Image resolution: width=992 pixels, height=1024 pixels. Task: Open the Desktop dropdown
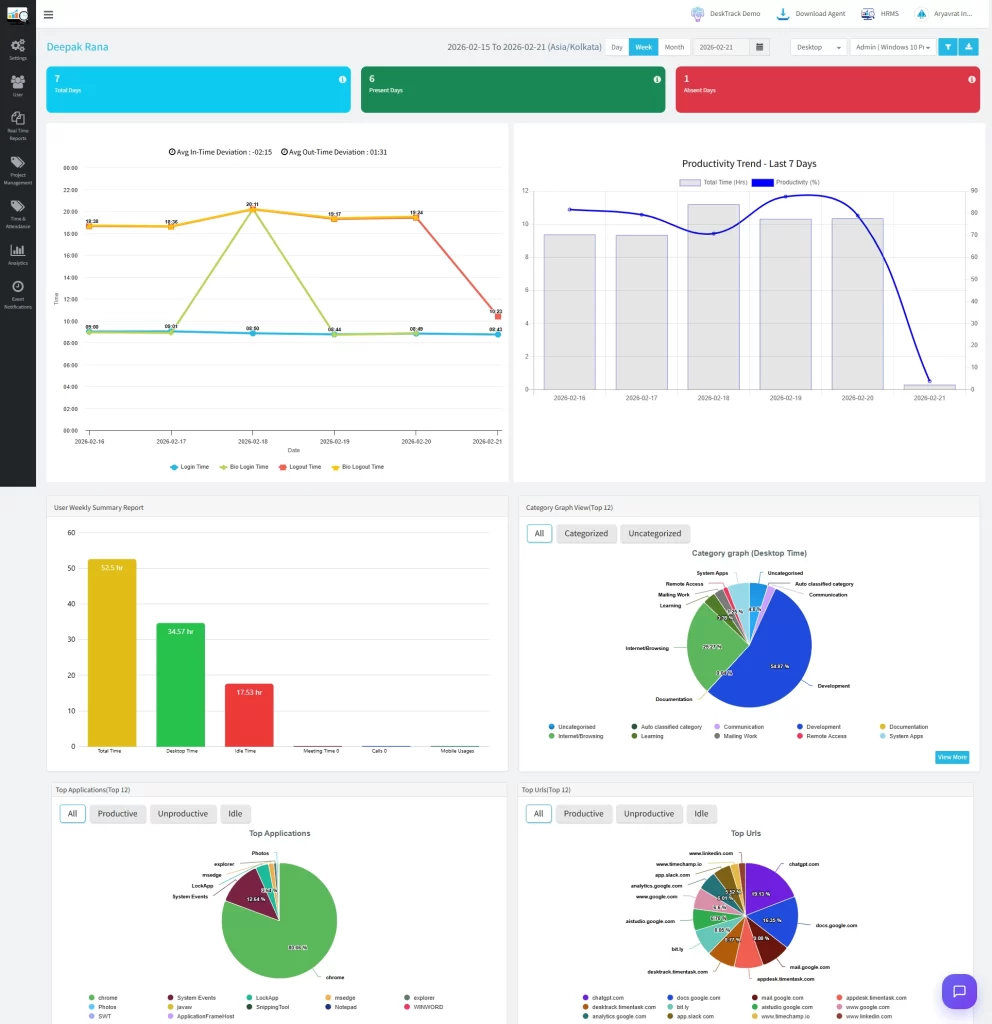point(818,47)
